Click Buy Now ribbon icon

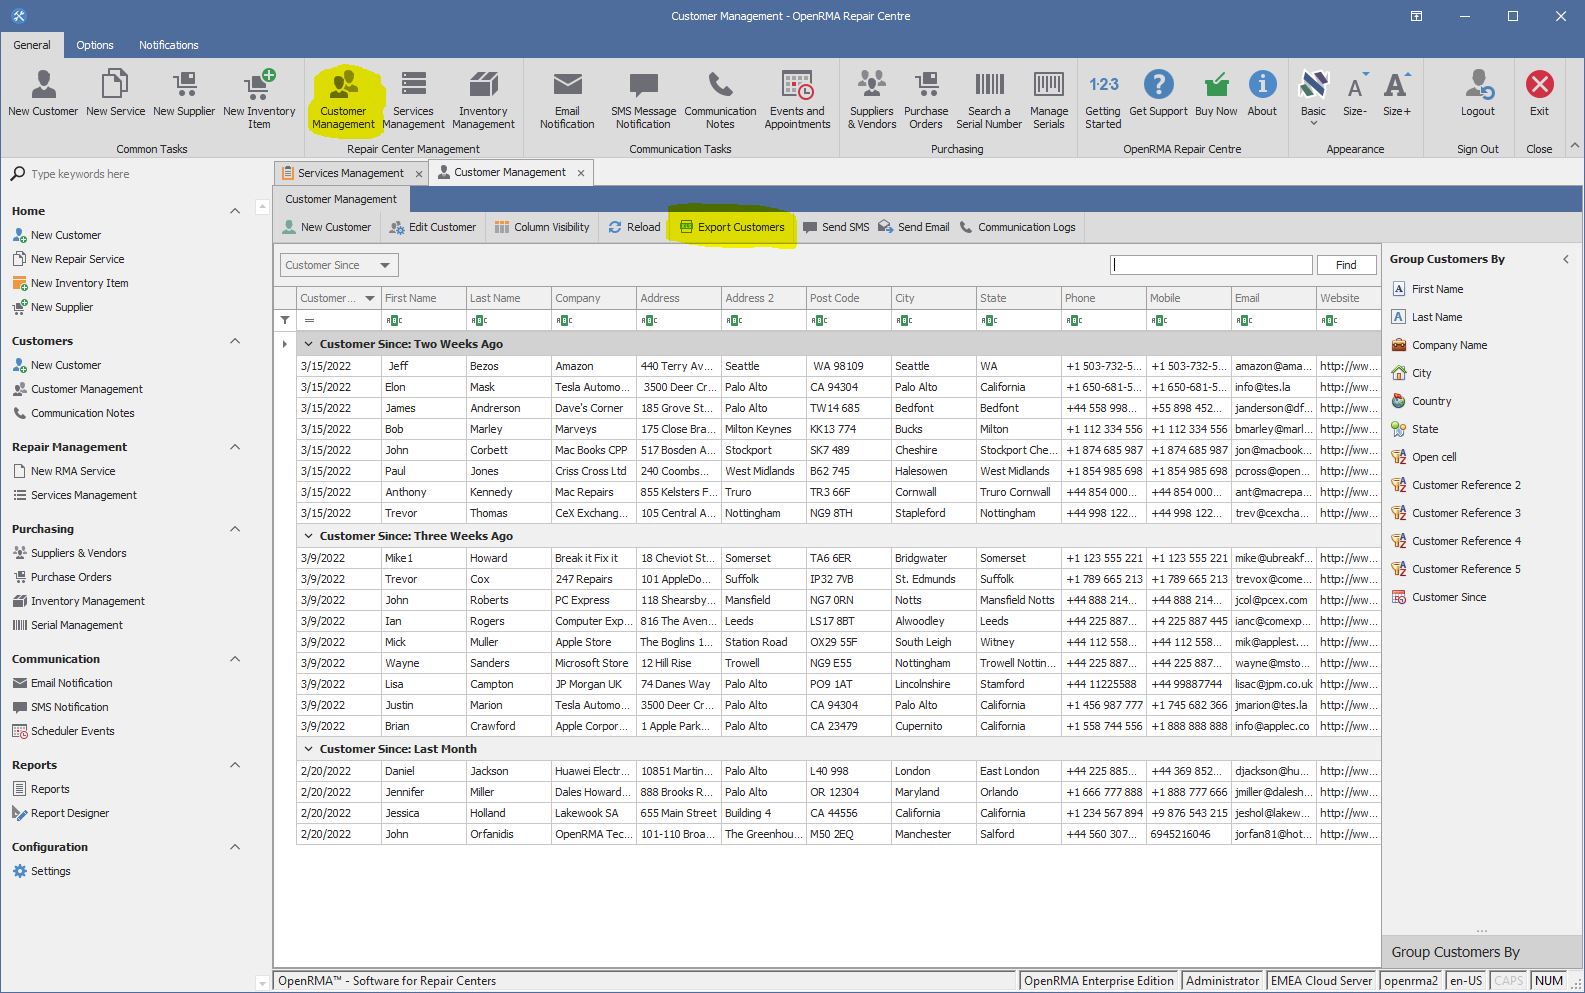[1216, 95]
